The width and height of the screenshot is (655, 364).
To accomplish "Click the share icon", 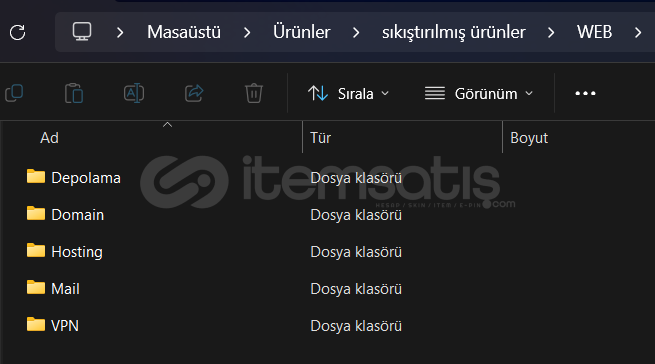I will (x=194, y=93).
